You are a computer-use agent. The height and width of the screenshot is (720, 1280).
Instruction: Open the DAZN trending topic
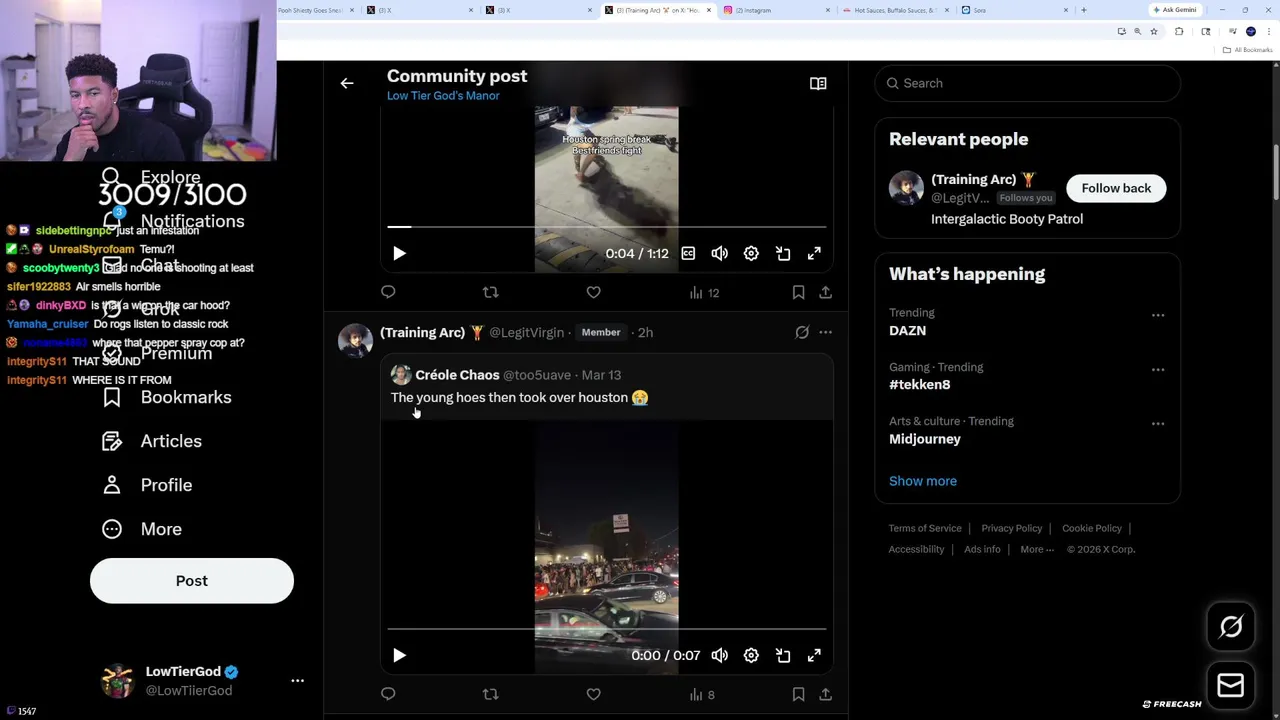tap(907, 330)
